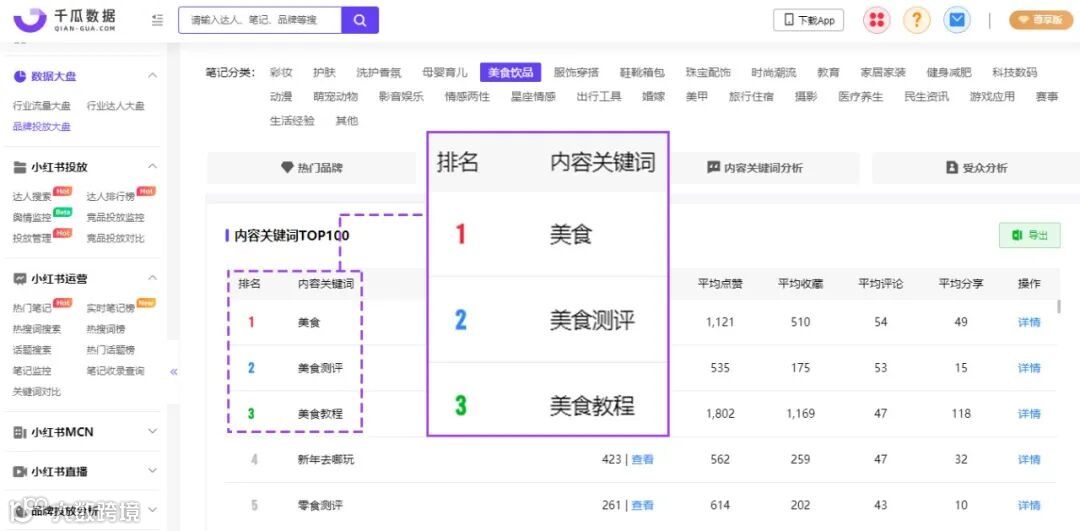Select the 彩妆 note category

pos(281,72)
